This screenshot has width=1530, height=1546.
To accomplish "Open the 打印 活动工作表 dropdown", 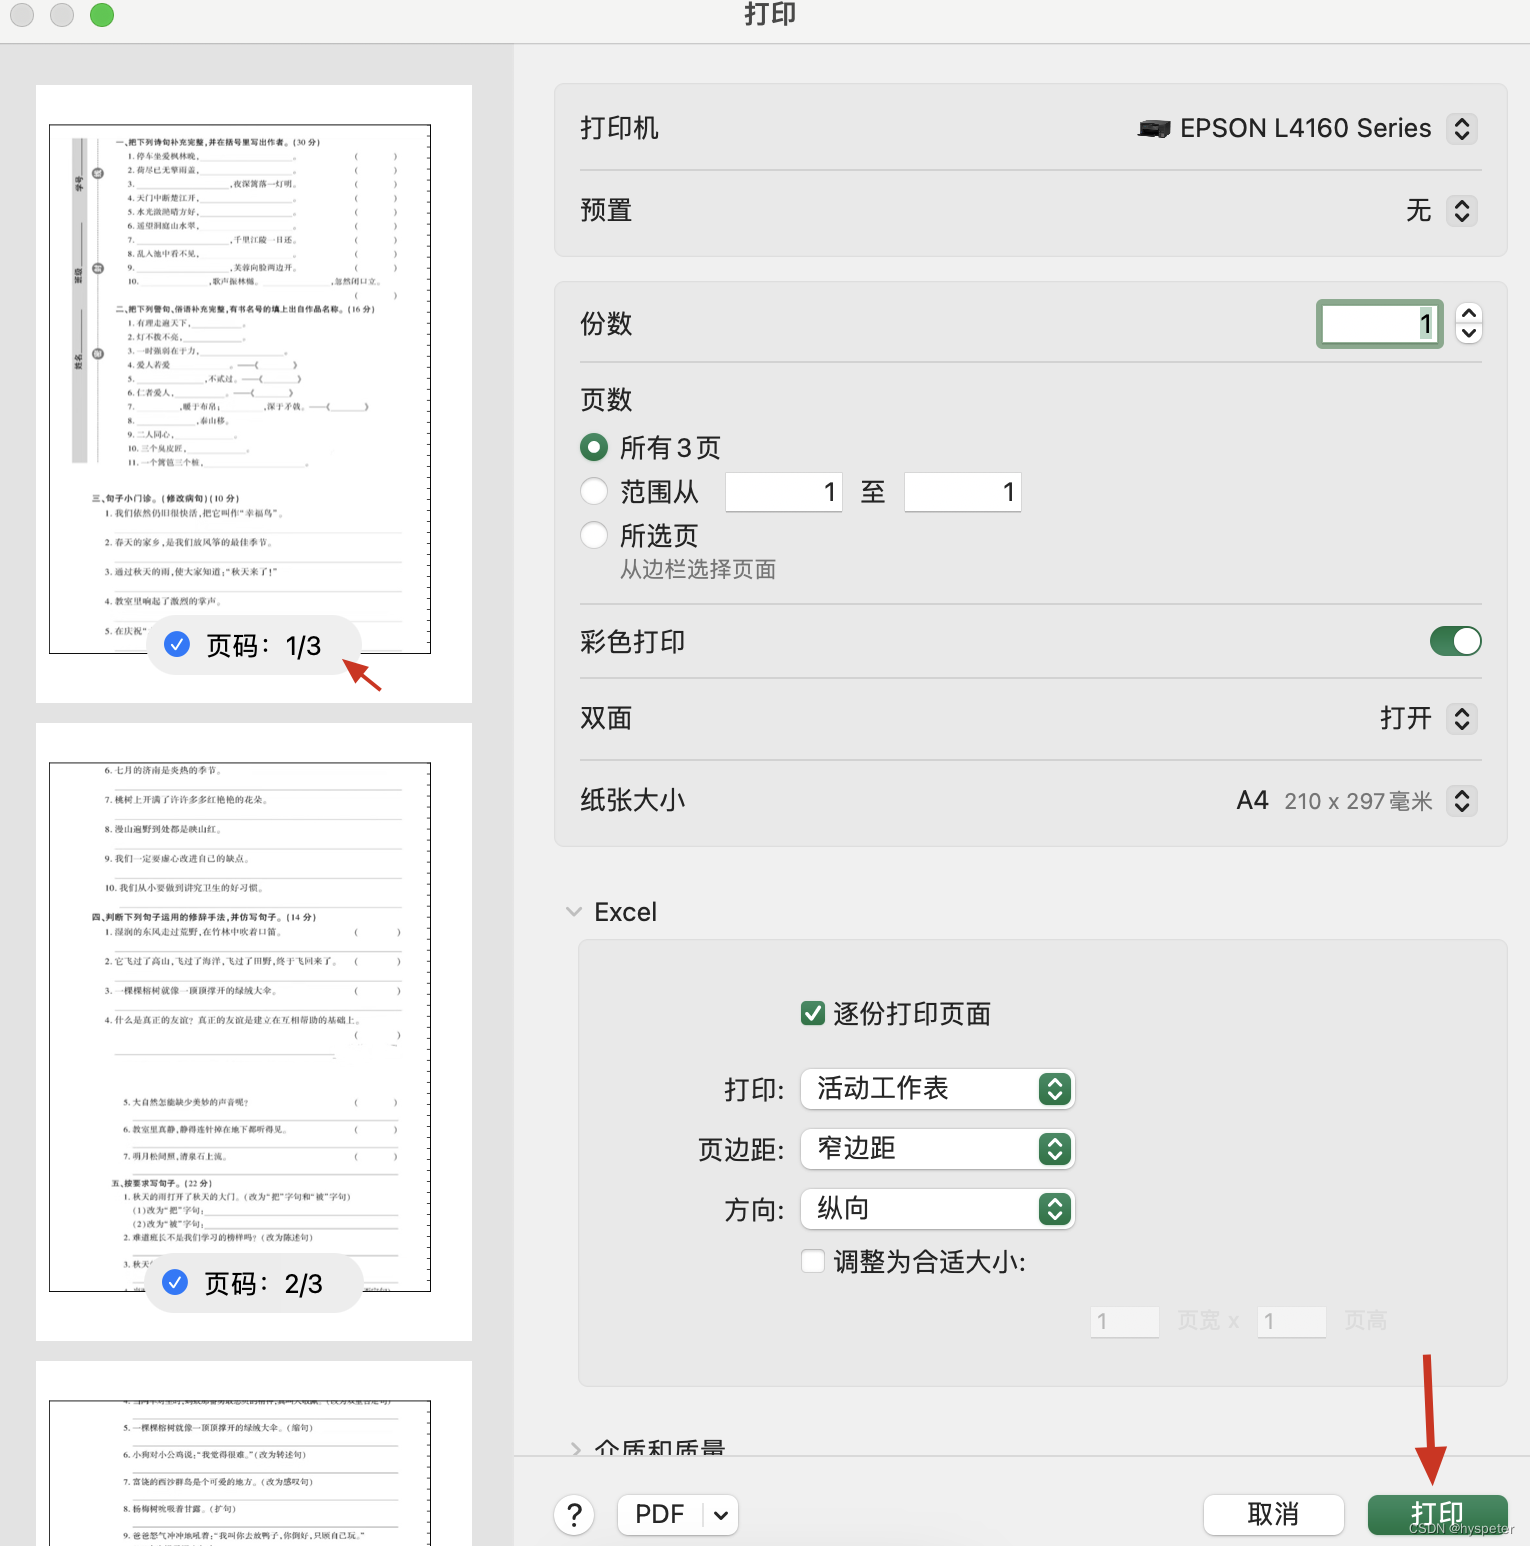I will coord(937,1088).
